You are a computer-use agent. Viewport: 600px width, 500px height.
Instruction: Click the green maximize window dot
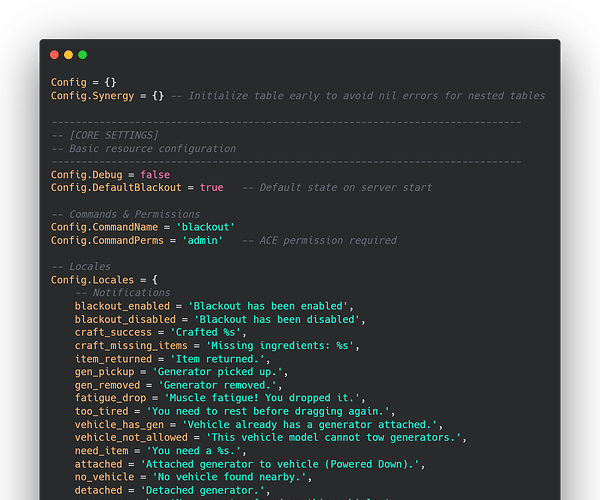[82, 54]
